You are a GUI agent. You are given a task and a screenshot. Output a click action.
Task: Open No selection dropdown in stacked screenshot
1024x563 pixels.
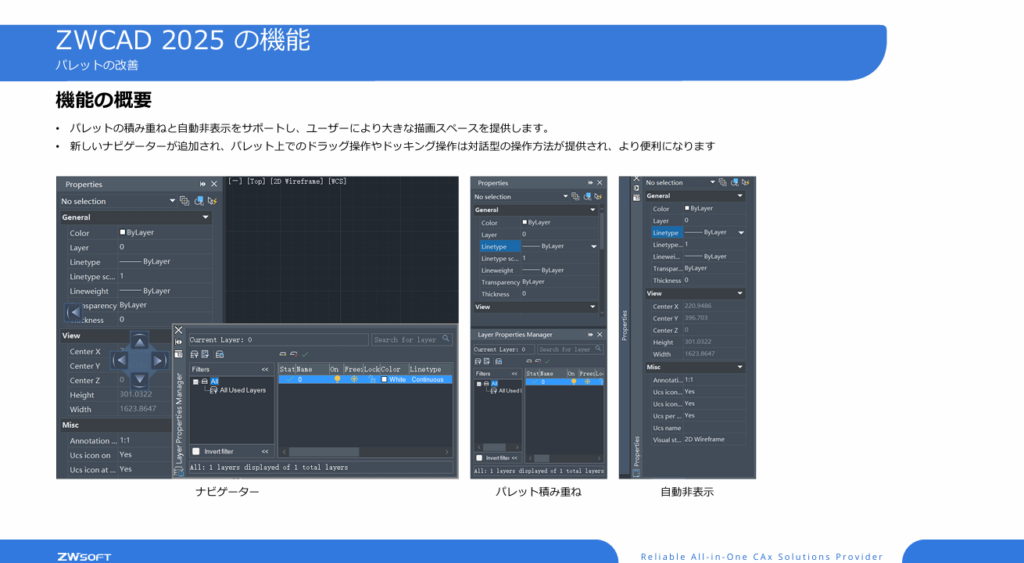566,197
